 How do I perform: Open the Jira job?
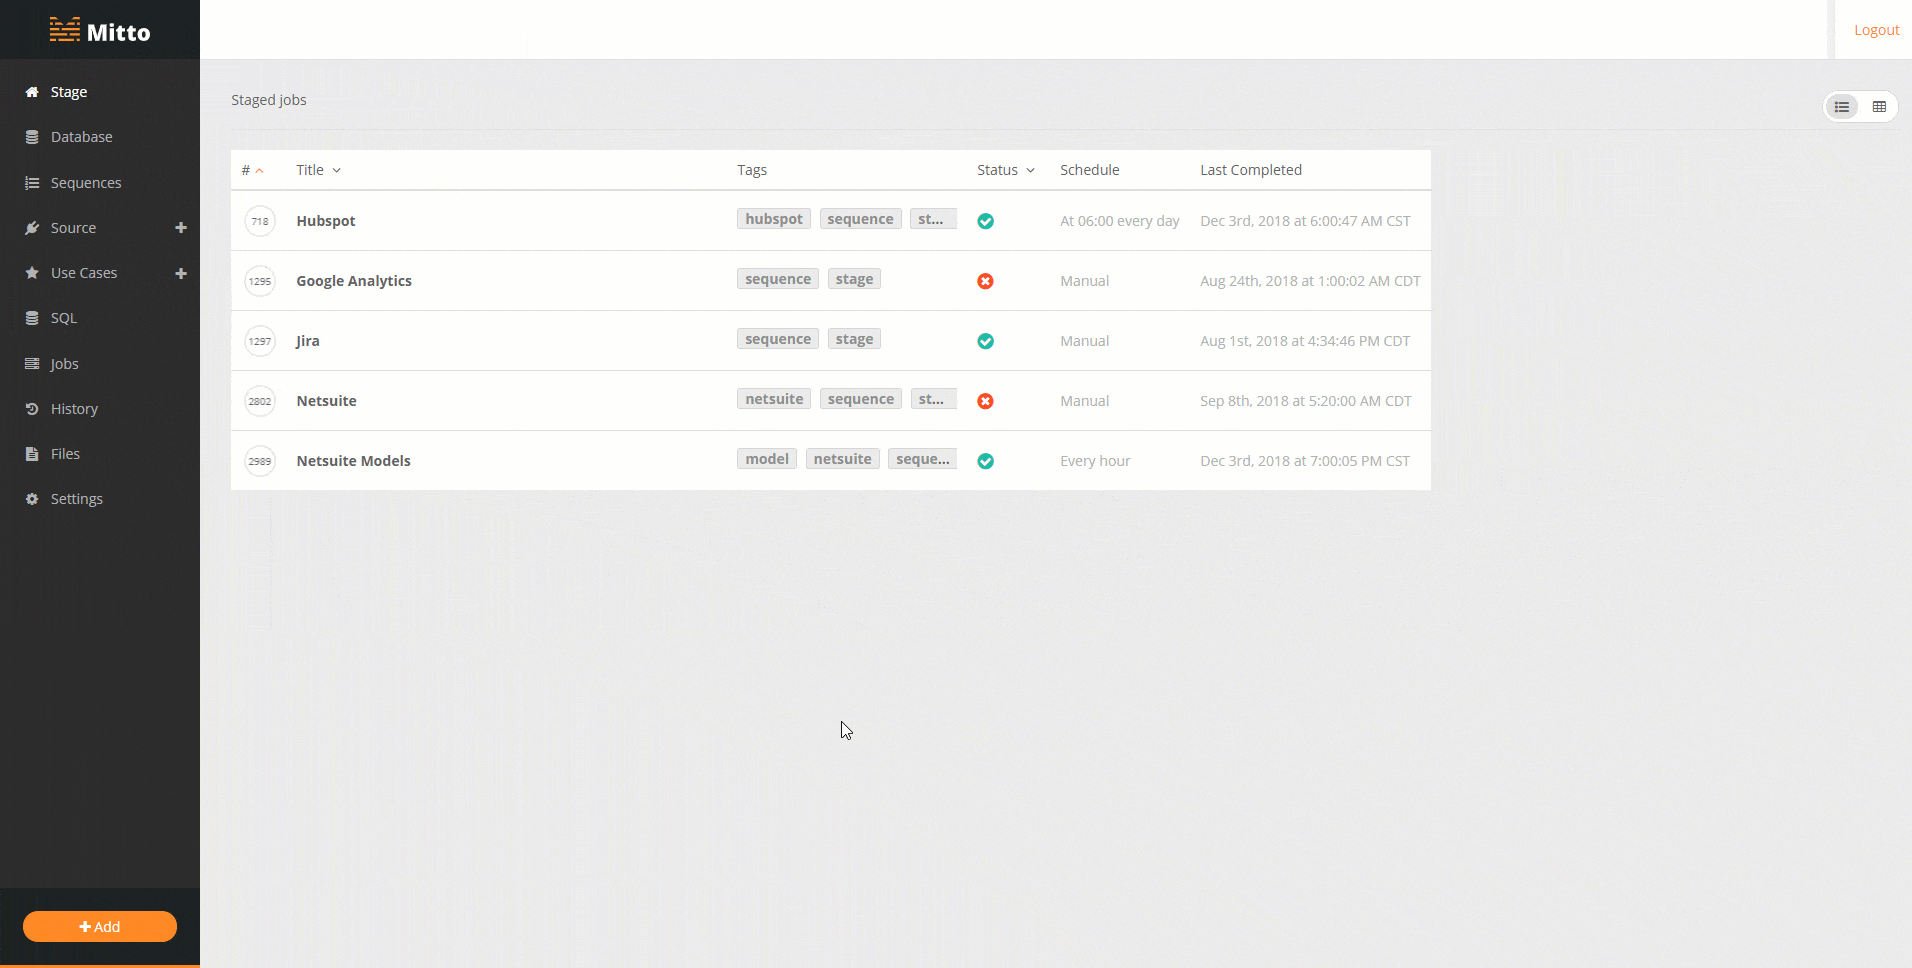pos(308,341)
